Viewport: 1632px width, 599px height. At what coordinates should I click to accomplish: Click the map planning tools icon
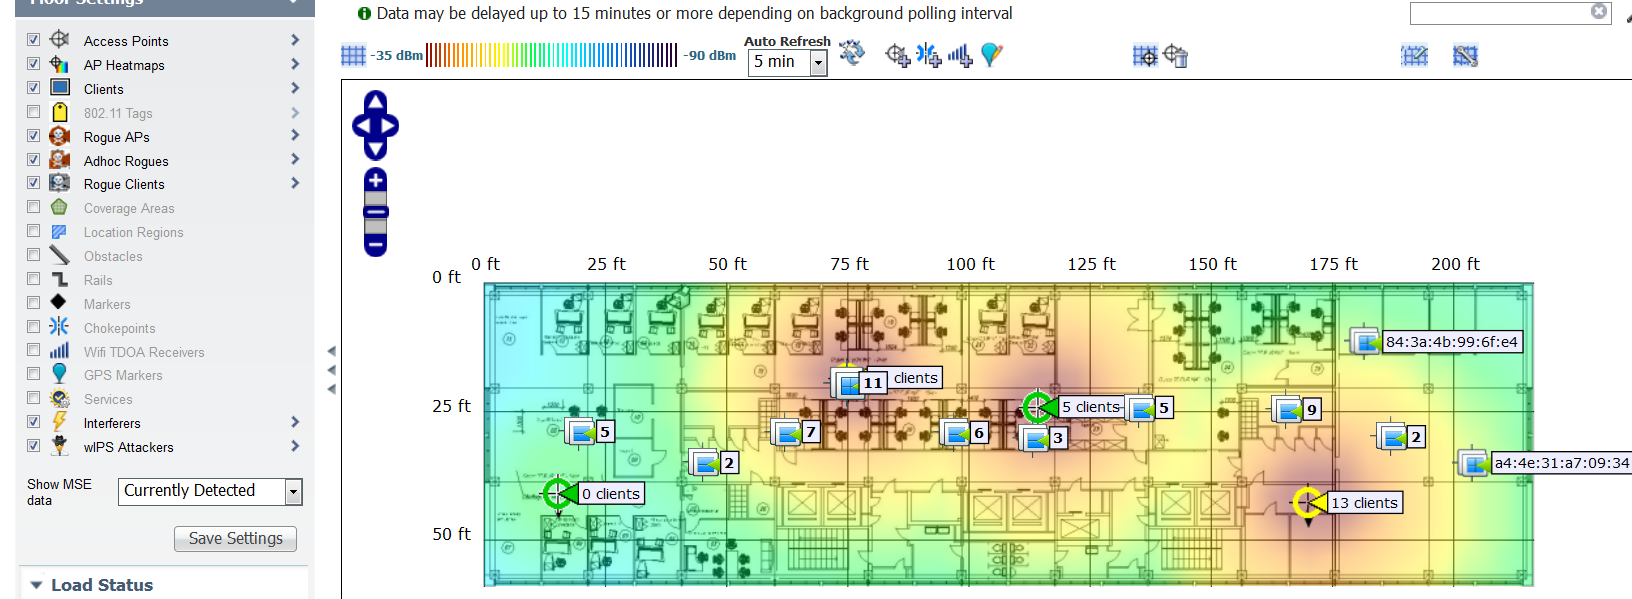coord(1465,56)
